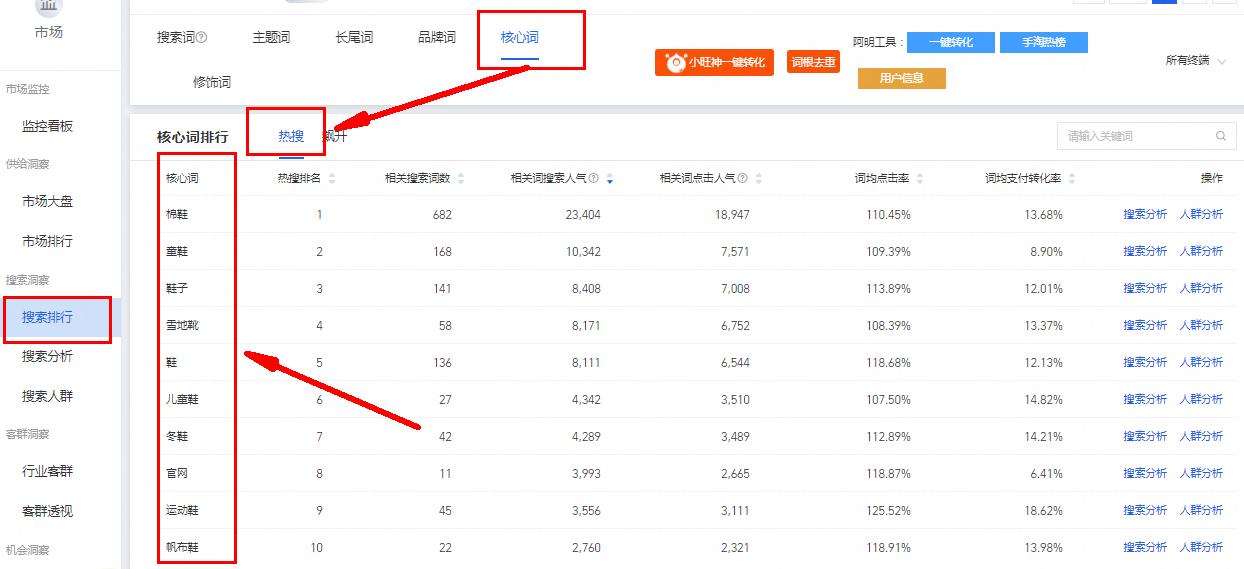Switch to the 修饰词 tab
Viewport: 1244px width, 569px height.
pos(212,82)
